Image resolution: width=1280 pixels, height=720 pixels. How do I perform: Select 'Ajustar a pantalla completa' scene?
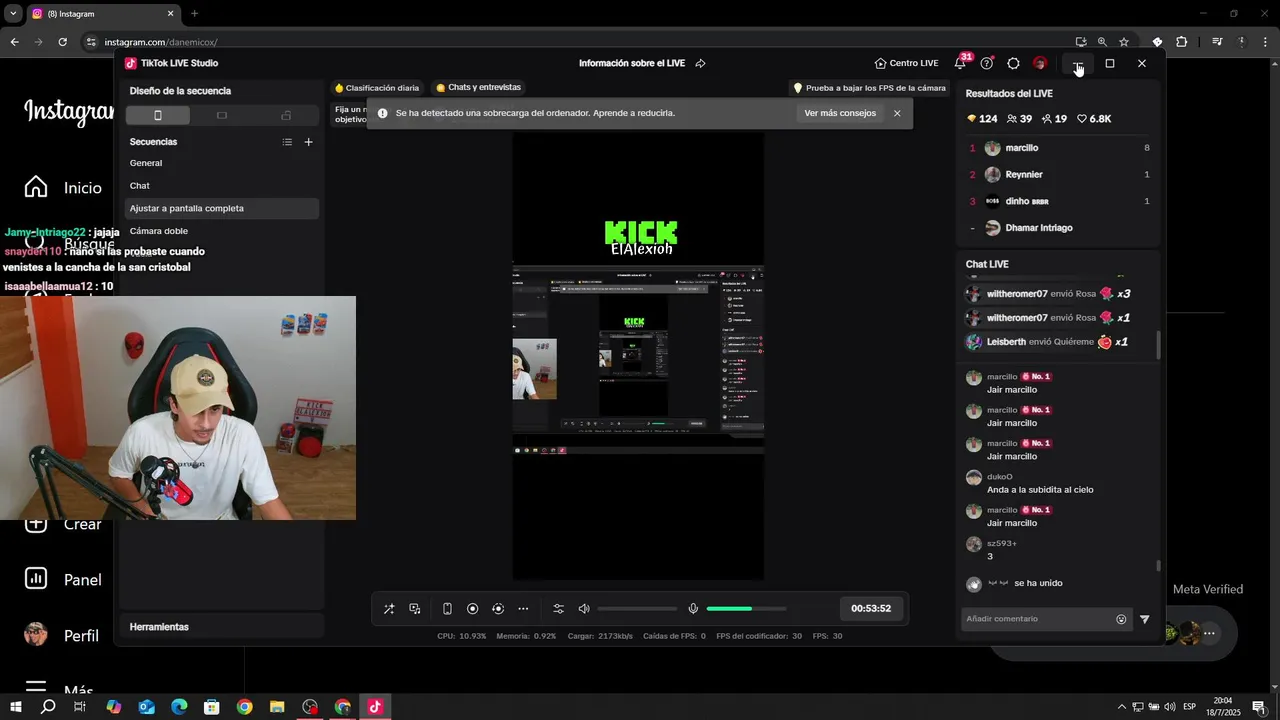point(222,208)
